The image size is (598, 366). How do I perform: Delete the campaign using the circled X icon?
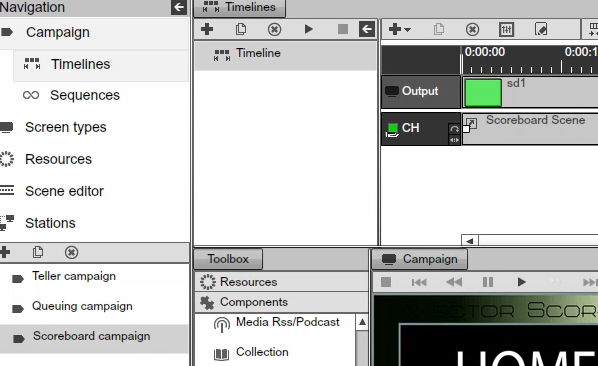(x=71, y=252)
